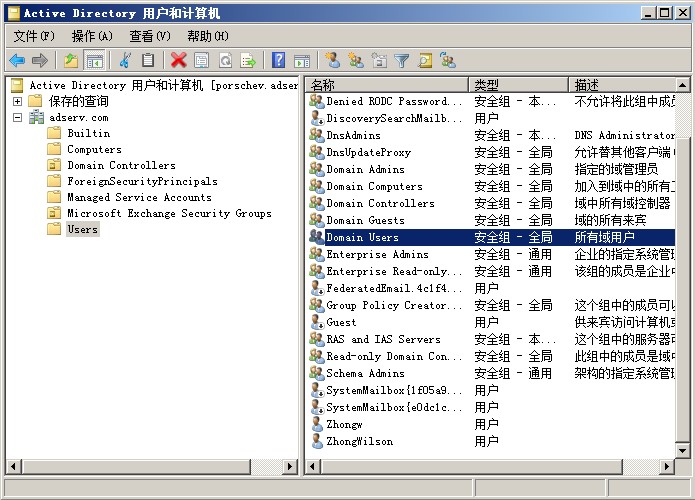Go back with the blue Back arrow
The image size is (695, 500).
coord(17,60)
